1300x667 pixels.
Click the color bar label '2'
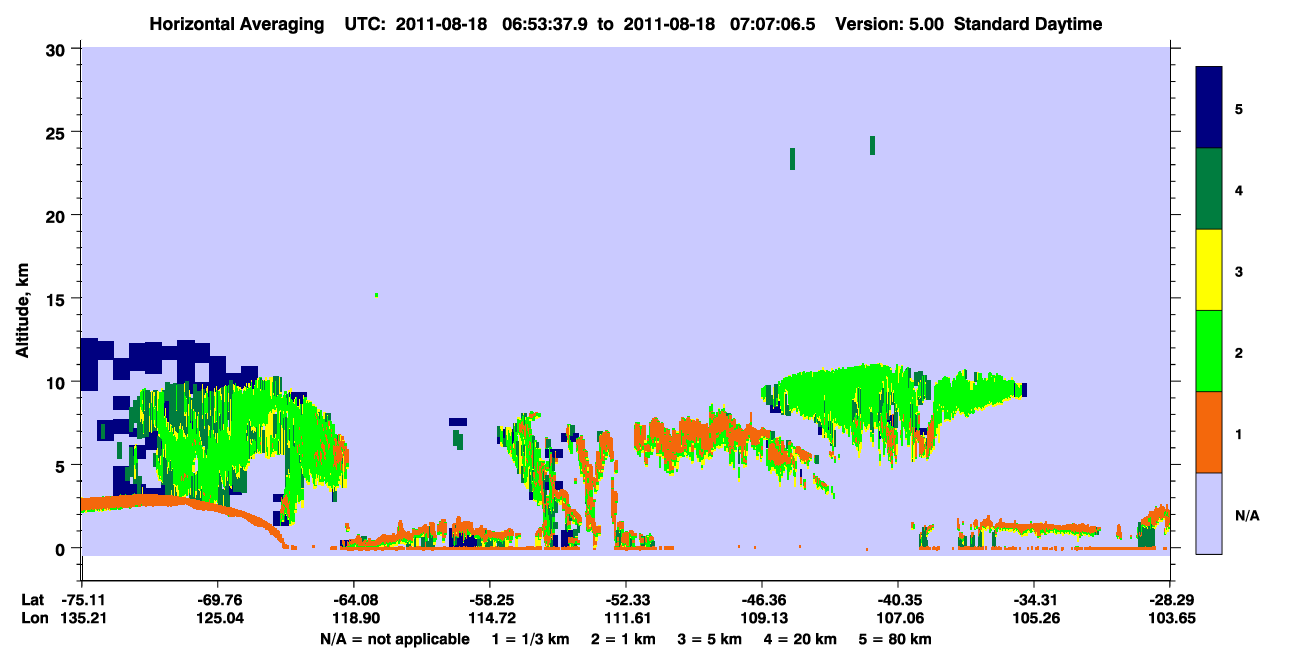pos(1239,351)
